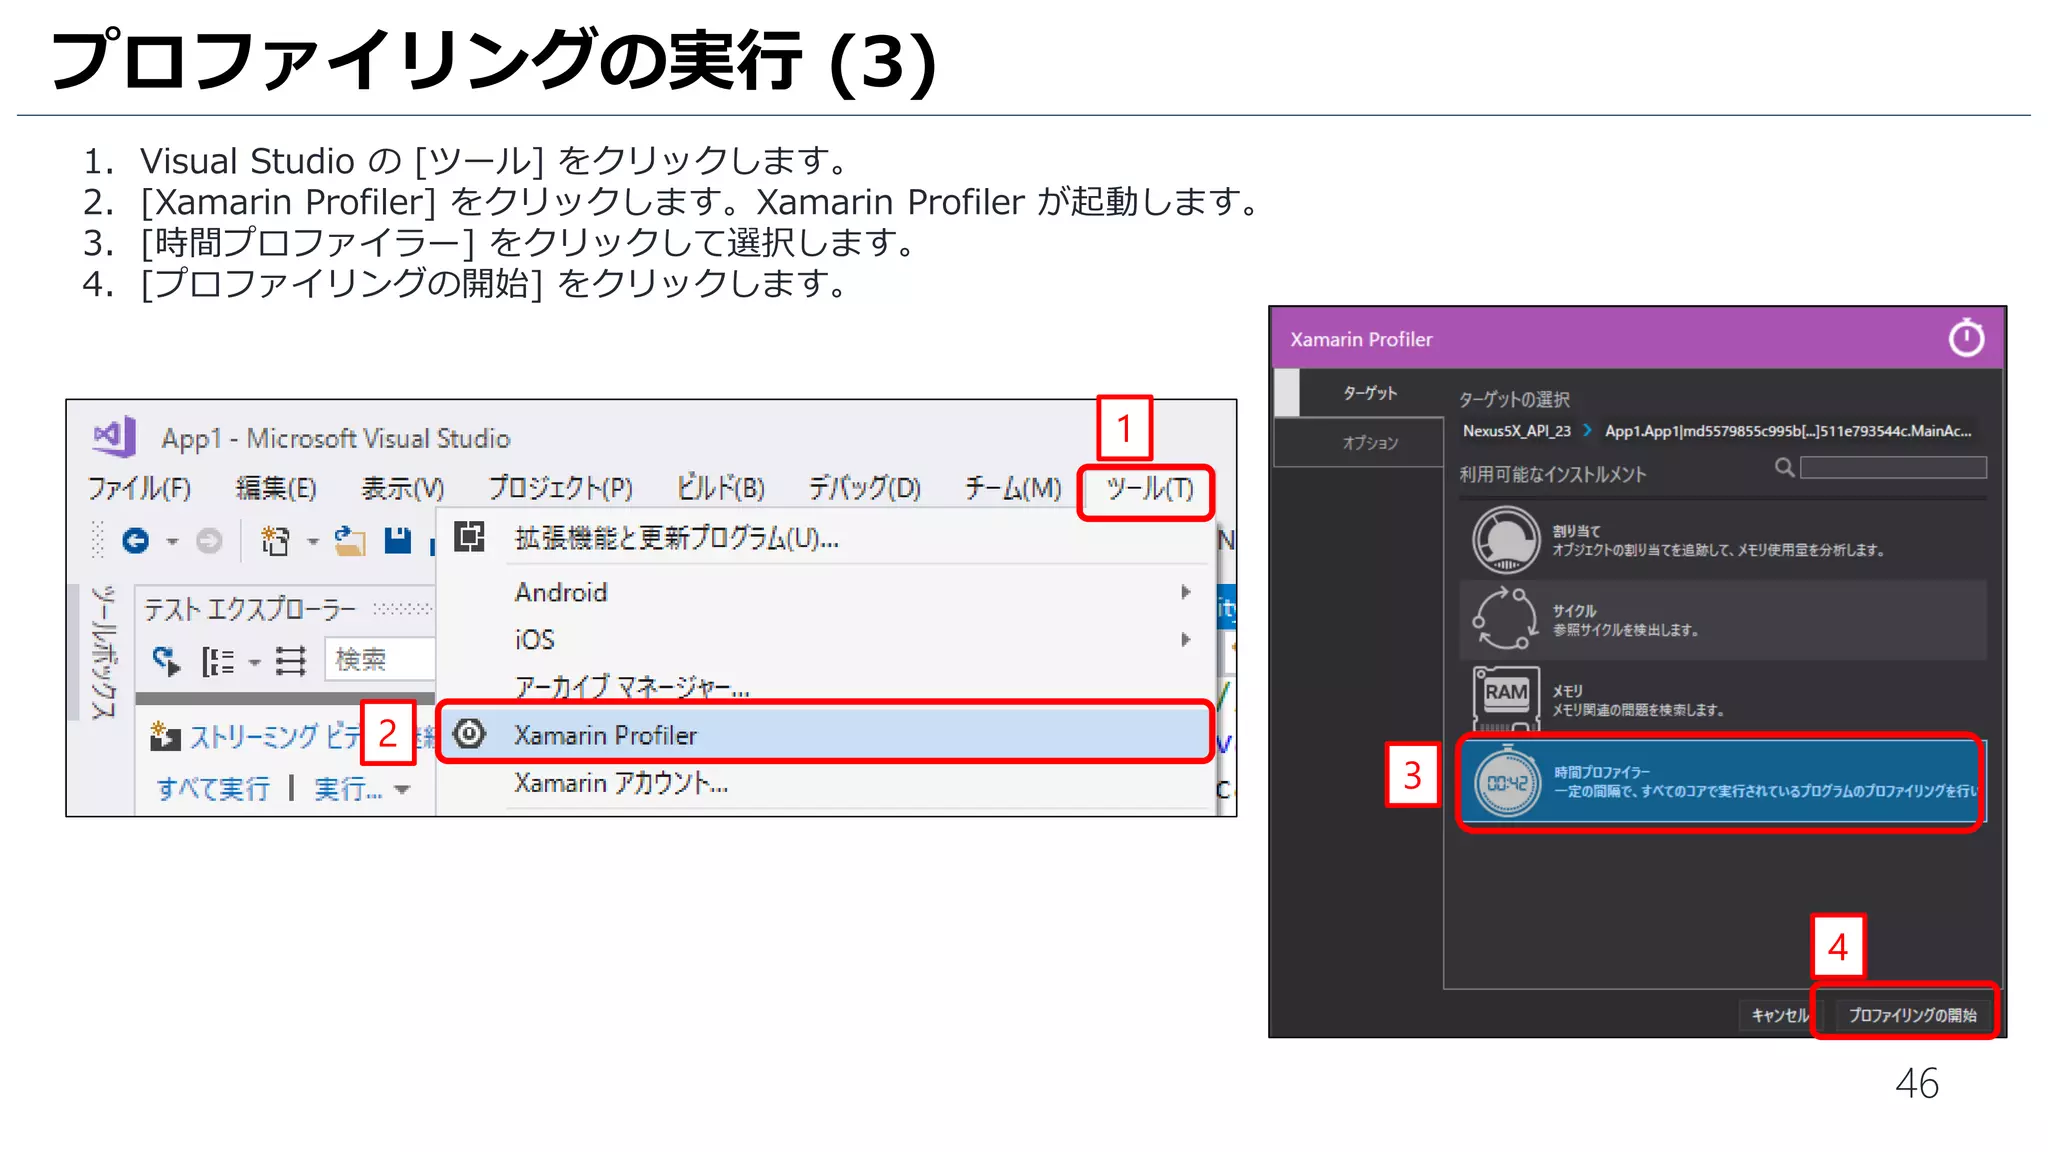
Task: Click the 検索 box in Test Explorer
Action: coord(380,660)
